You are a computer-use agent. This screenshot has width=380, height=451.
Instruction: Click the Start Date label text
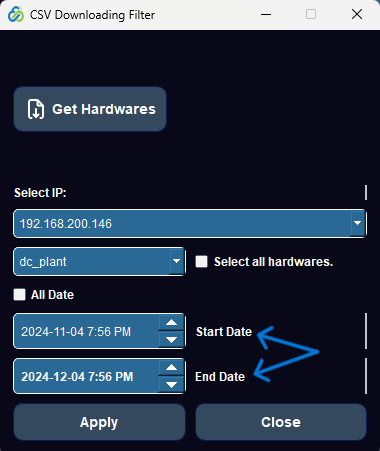point(224,332)
